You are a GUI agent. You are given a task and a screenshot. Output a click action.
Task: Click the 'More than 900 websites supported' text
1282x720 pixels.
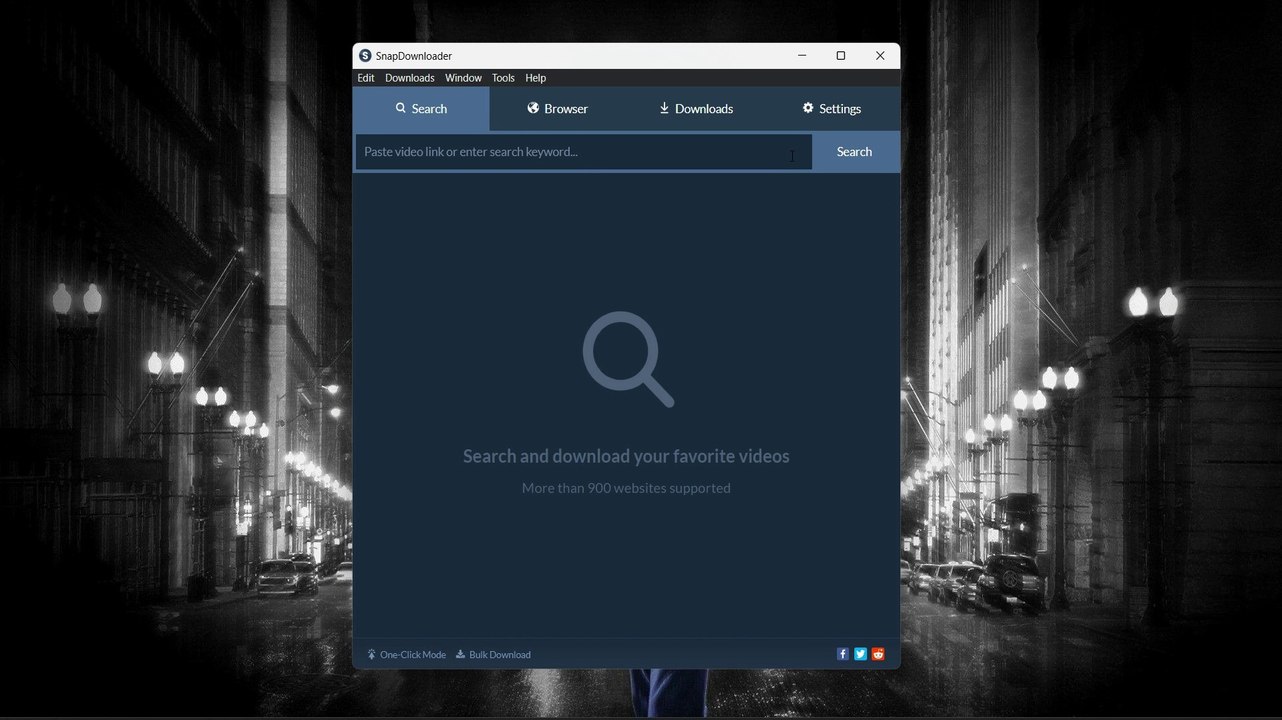626,488
